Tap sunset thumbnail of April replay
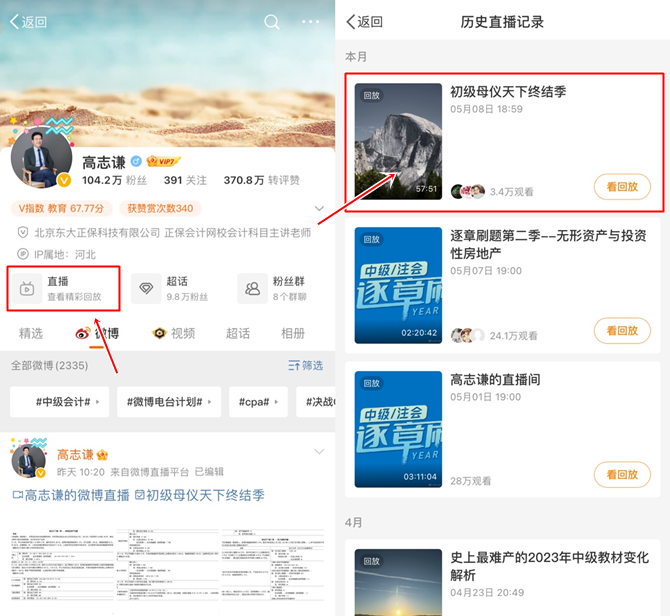670x616 pixels. (x=398, y=583)
